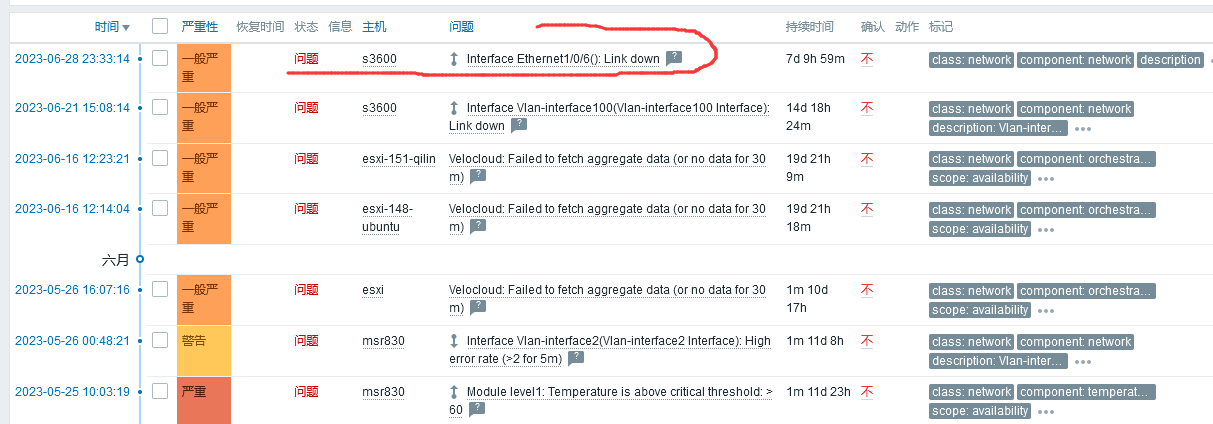The height and width of the screenshot is (424, 1213).
Task: Click dependency arrows icon before Module level1 Temperature
Action: coord(455,392)
